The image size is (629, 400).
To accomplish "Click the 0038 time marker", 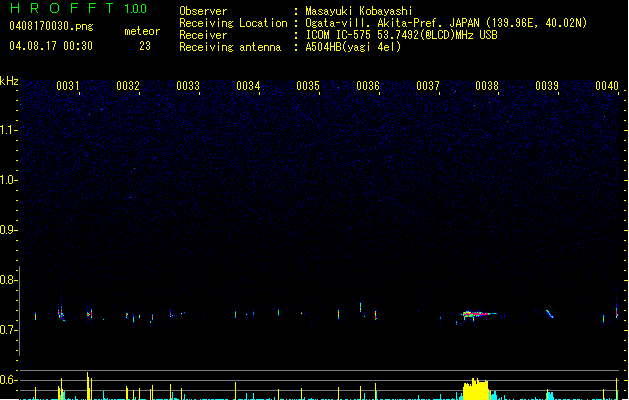I will coord(487,86).
